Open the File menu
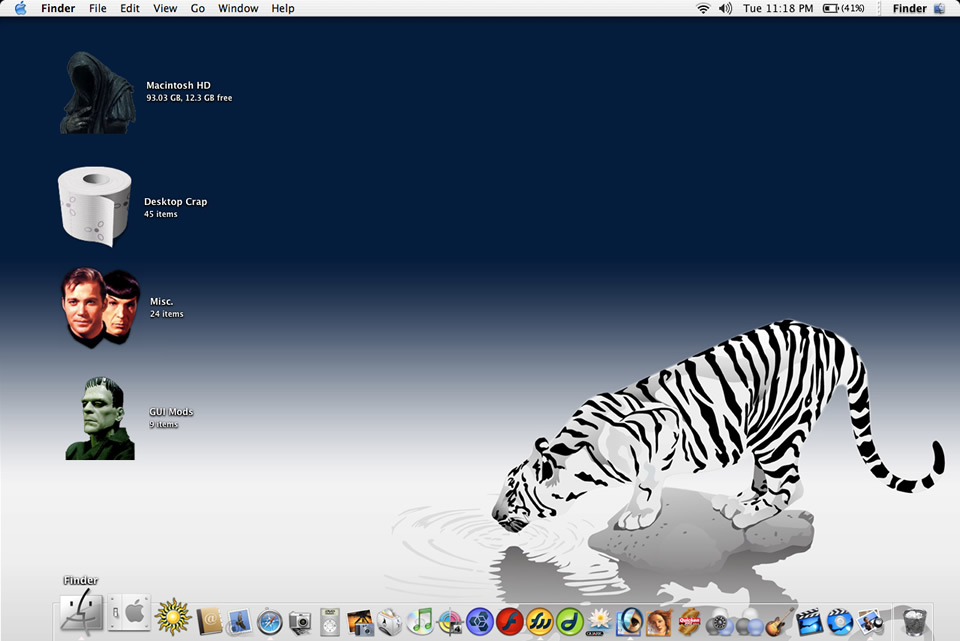 (x=97, y=8)
